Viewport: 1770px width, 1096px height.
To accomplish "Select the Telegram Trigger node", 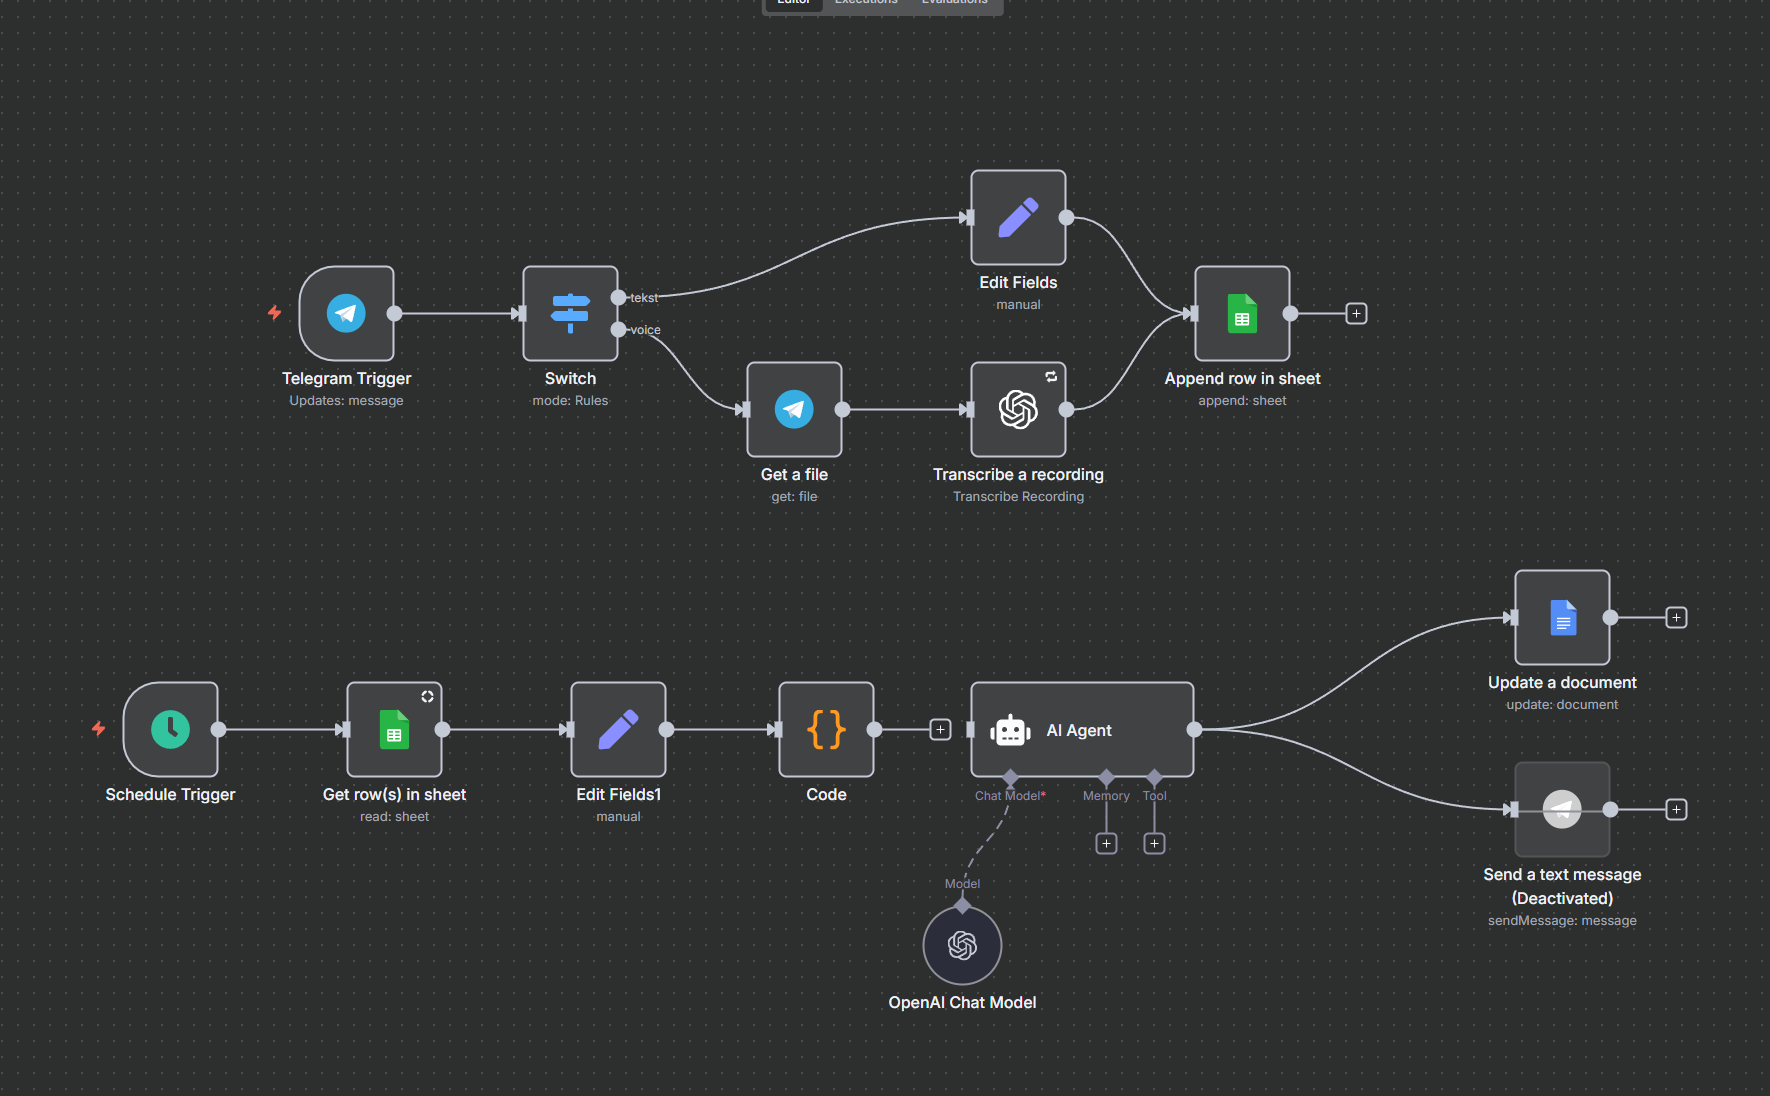I will [x=346, y=313].
